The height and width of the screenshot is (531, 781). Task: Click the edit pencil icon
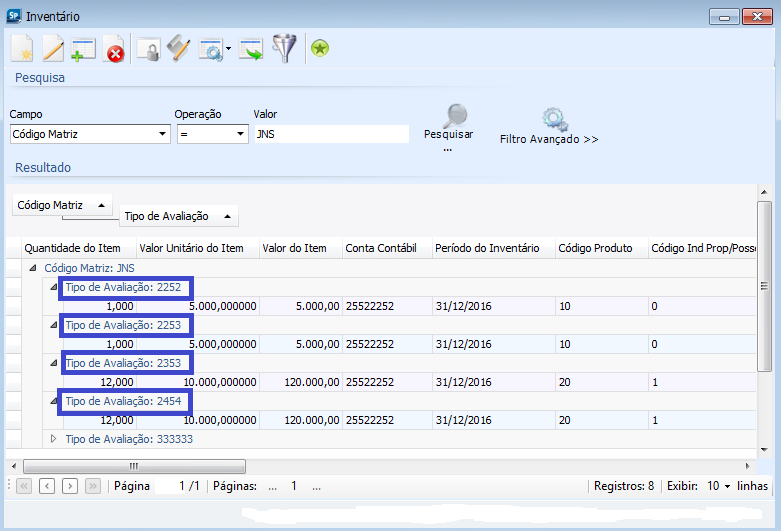(52, 49)
